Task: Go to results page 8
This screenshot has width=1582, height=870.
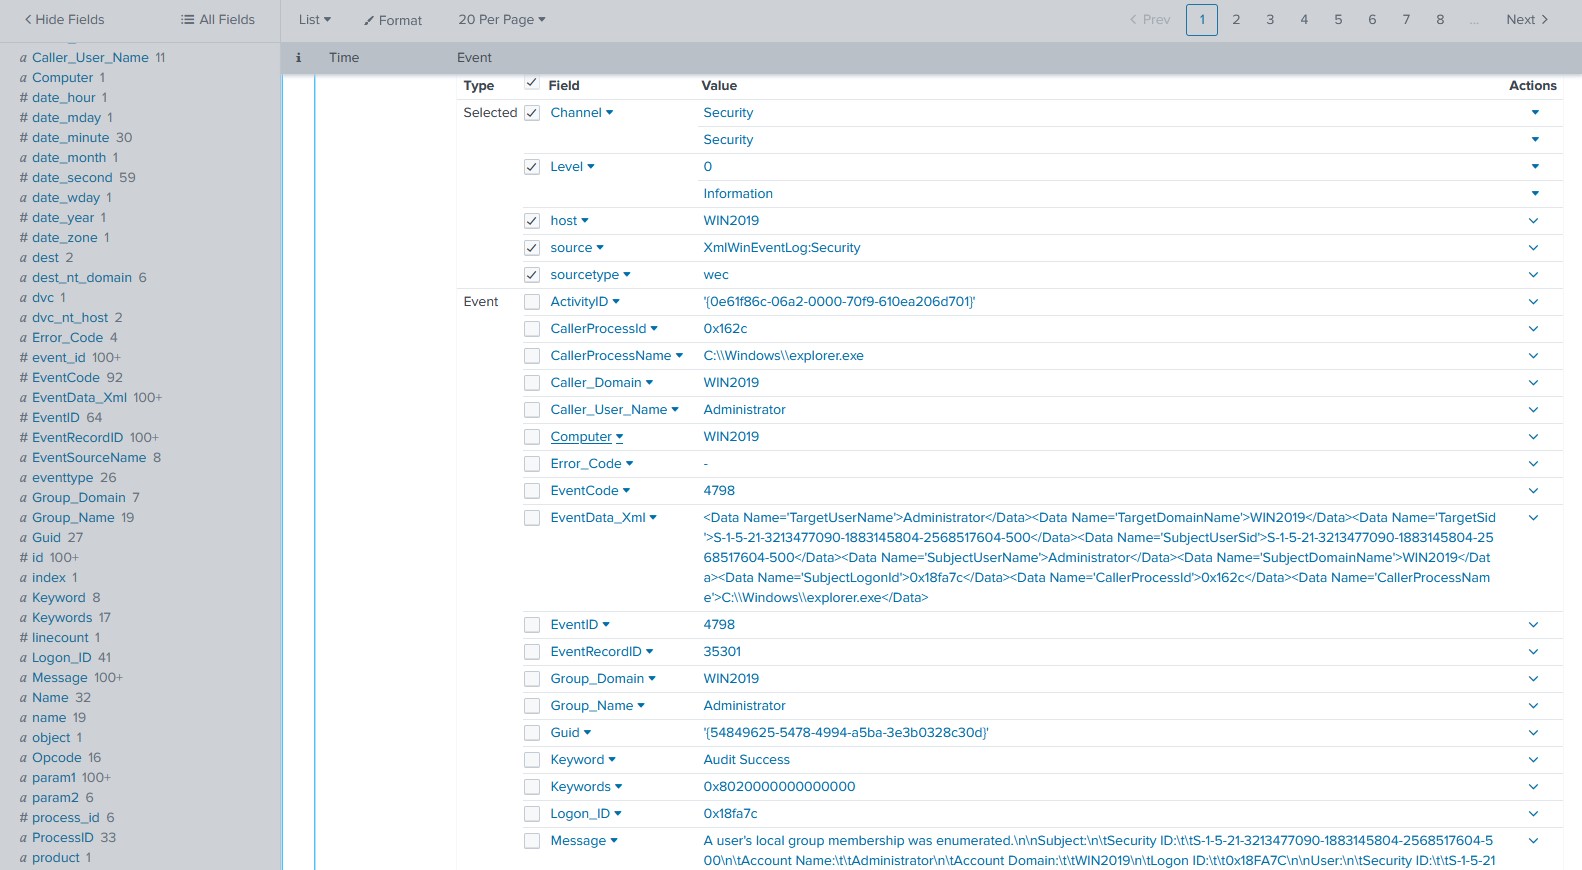Action: 1440,20
